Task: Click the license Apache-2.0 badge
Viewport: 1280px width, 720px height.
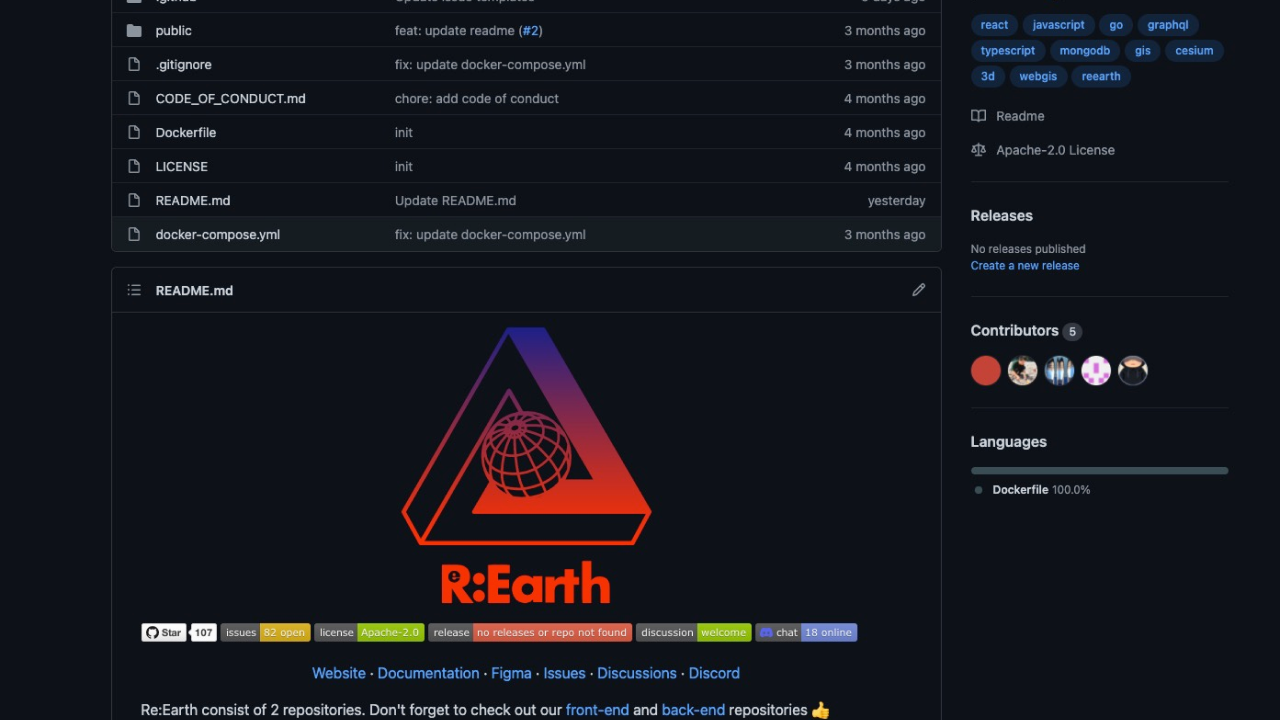Action: coord(369,632)
